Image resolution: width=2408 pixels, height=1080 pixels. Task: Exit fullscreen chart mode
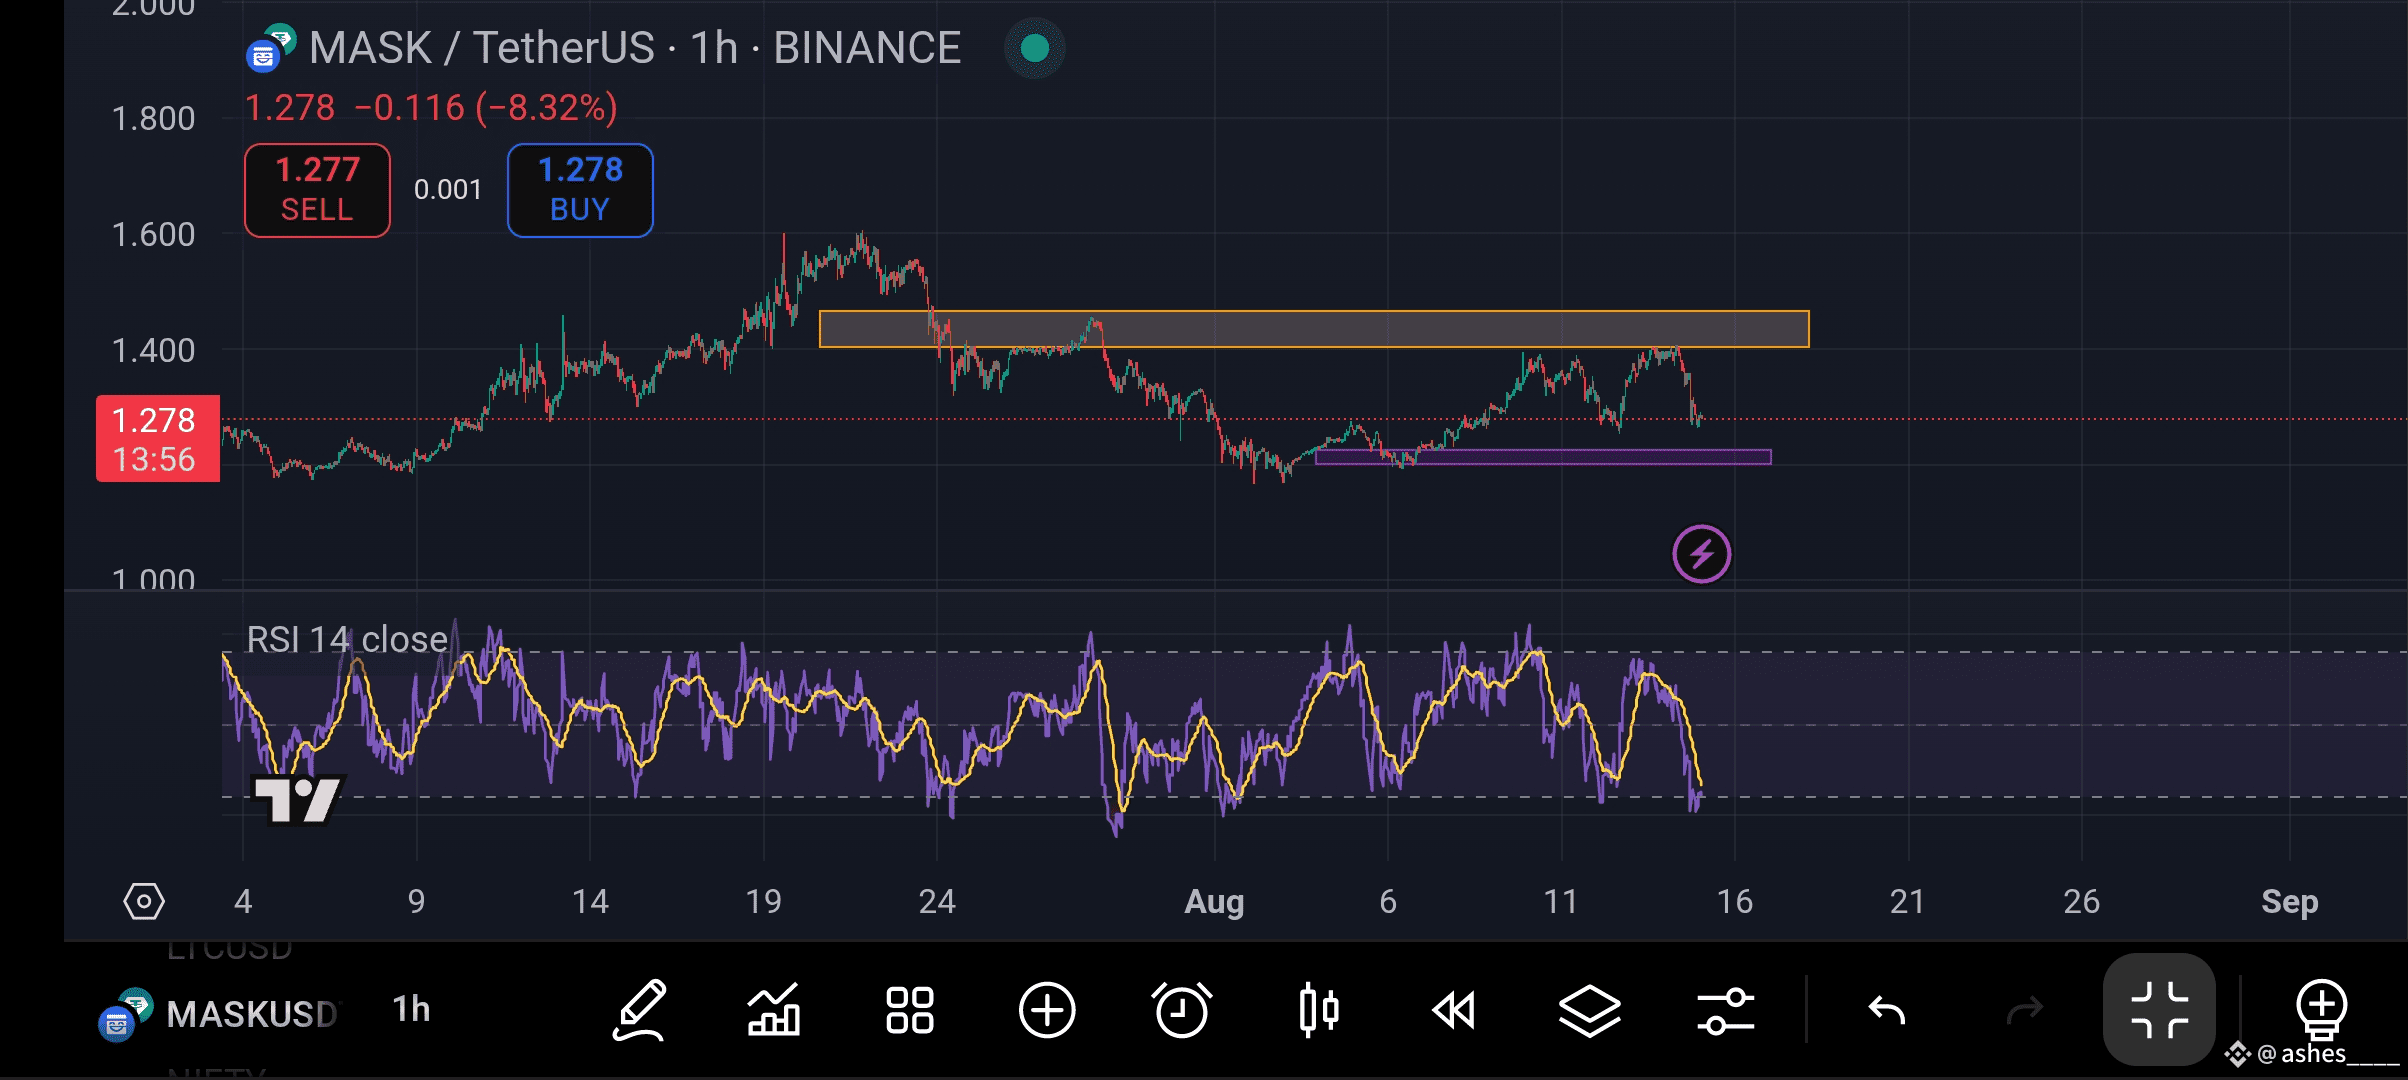(2160, 1010)
